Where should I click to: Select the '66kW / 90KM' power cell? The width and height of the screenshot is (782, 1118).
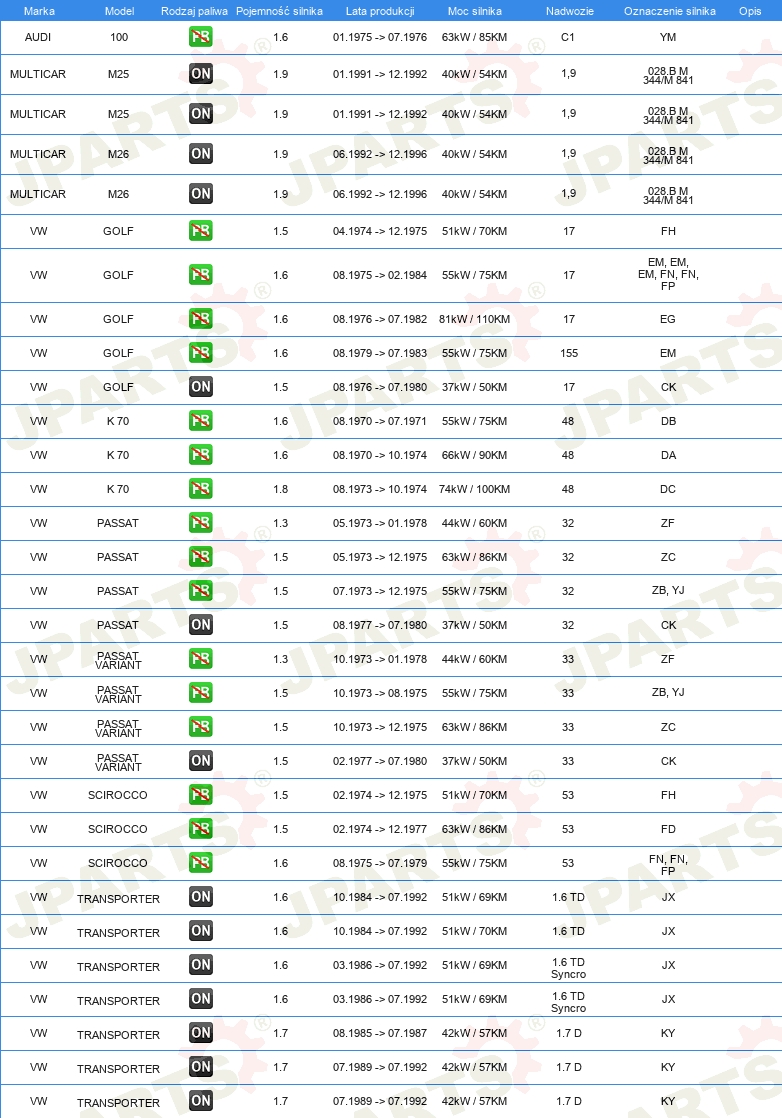(x=474, y=455)
